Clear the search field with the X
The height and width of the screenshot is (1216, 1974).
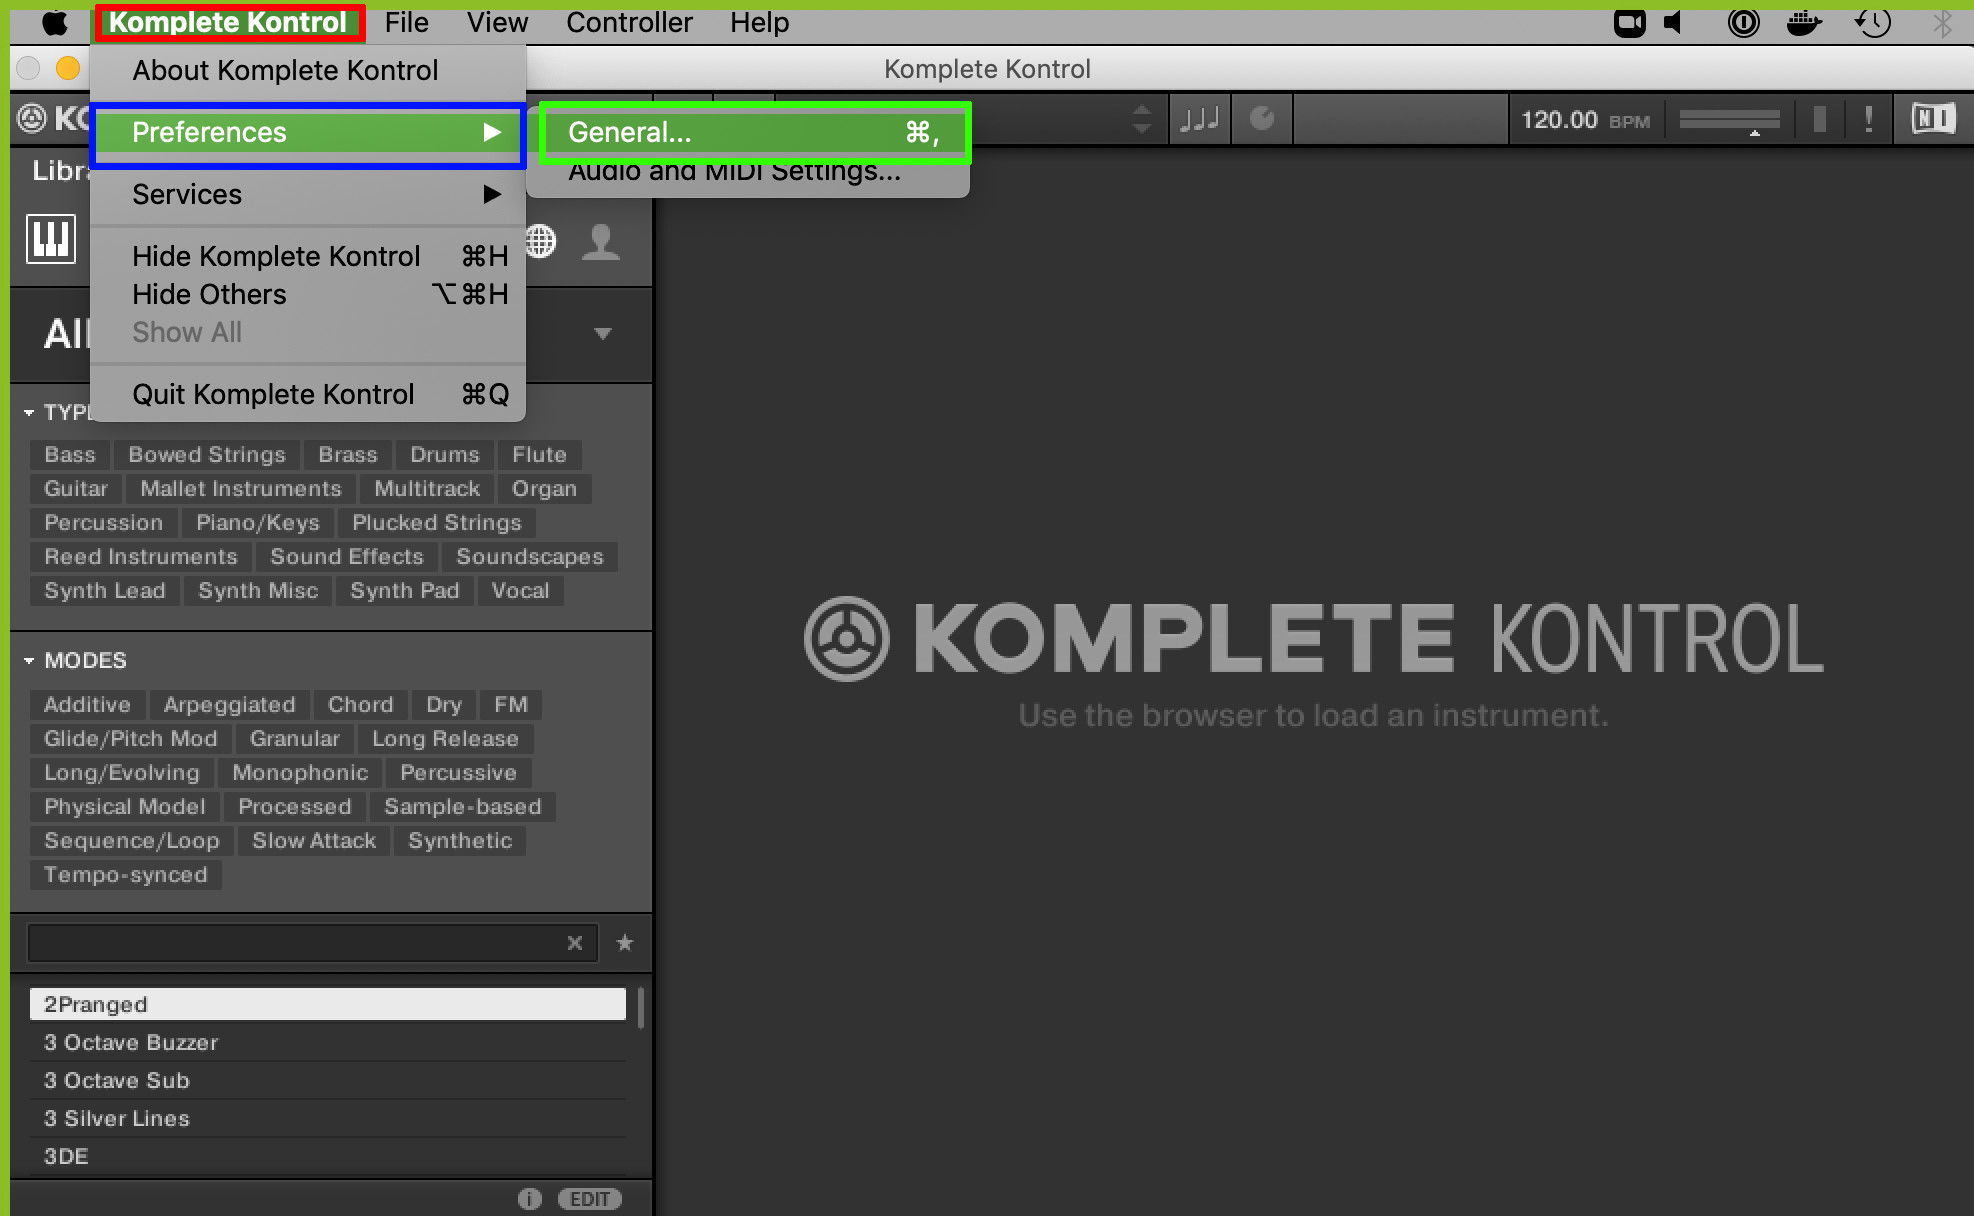pos(575,942)
